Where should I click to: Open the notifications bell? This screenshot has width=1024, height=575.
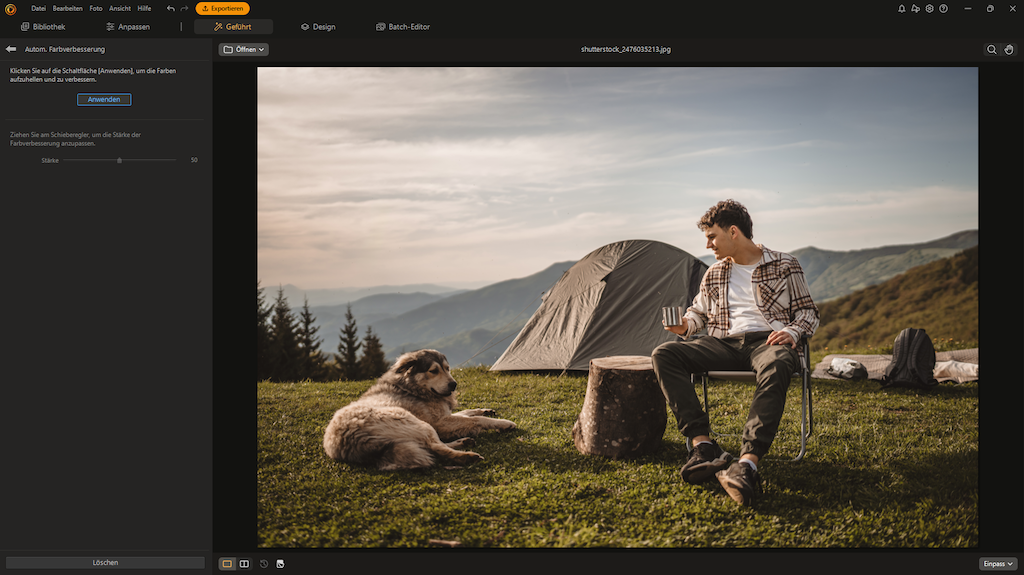tap(901, 8)
